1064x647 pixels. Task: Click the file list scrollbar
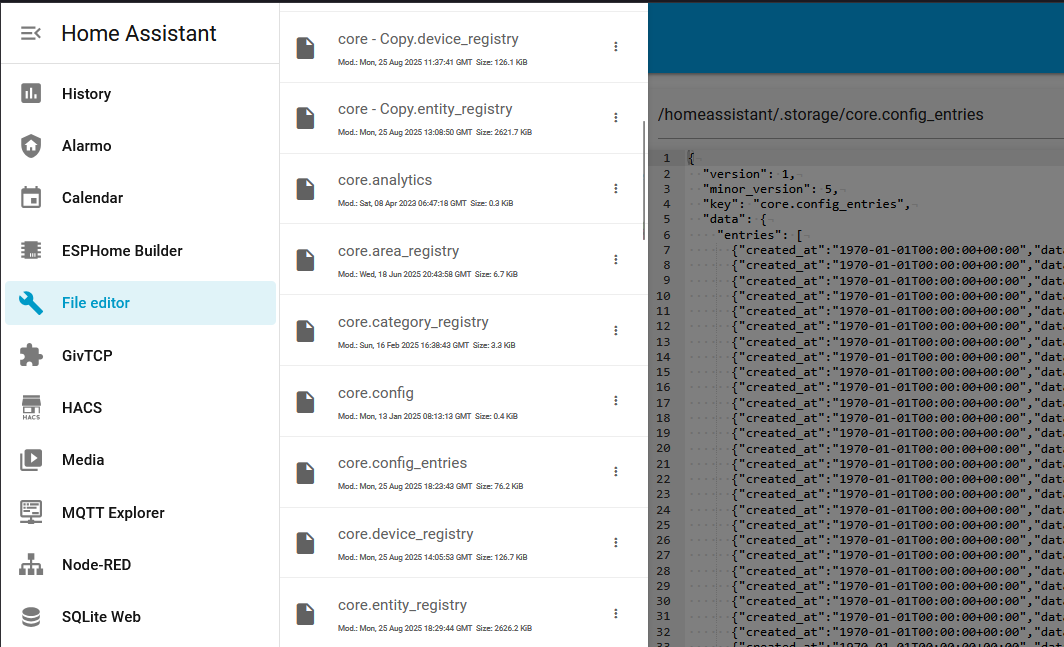(644, 180)
